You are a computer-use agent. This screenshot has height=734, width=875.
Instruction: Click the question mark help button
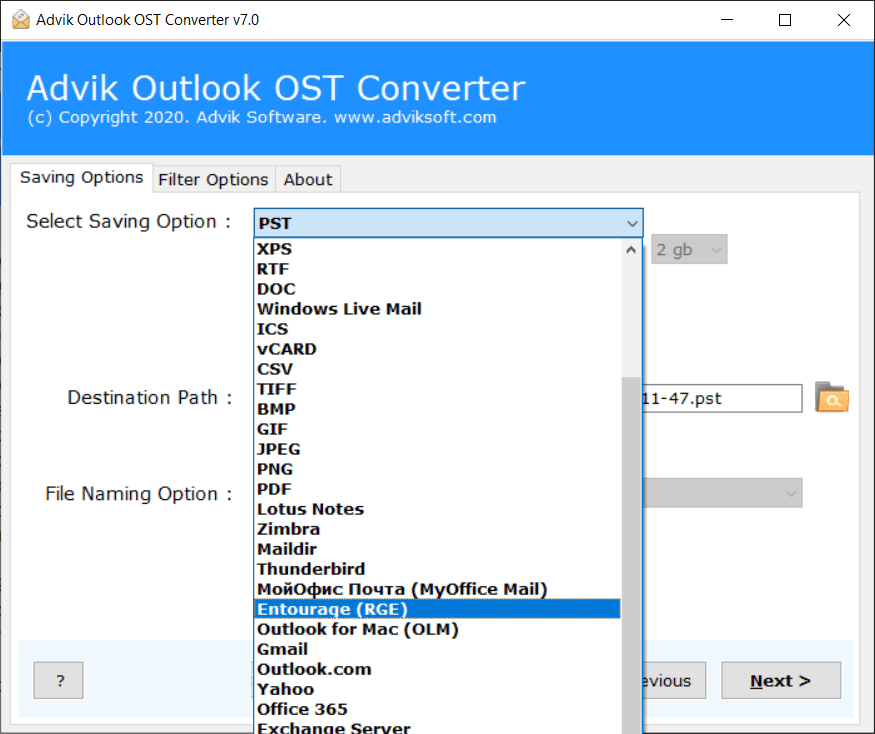point(59,680)
